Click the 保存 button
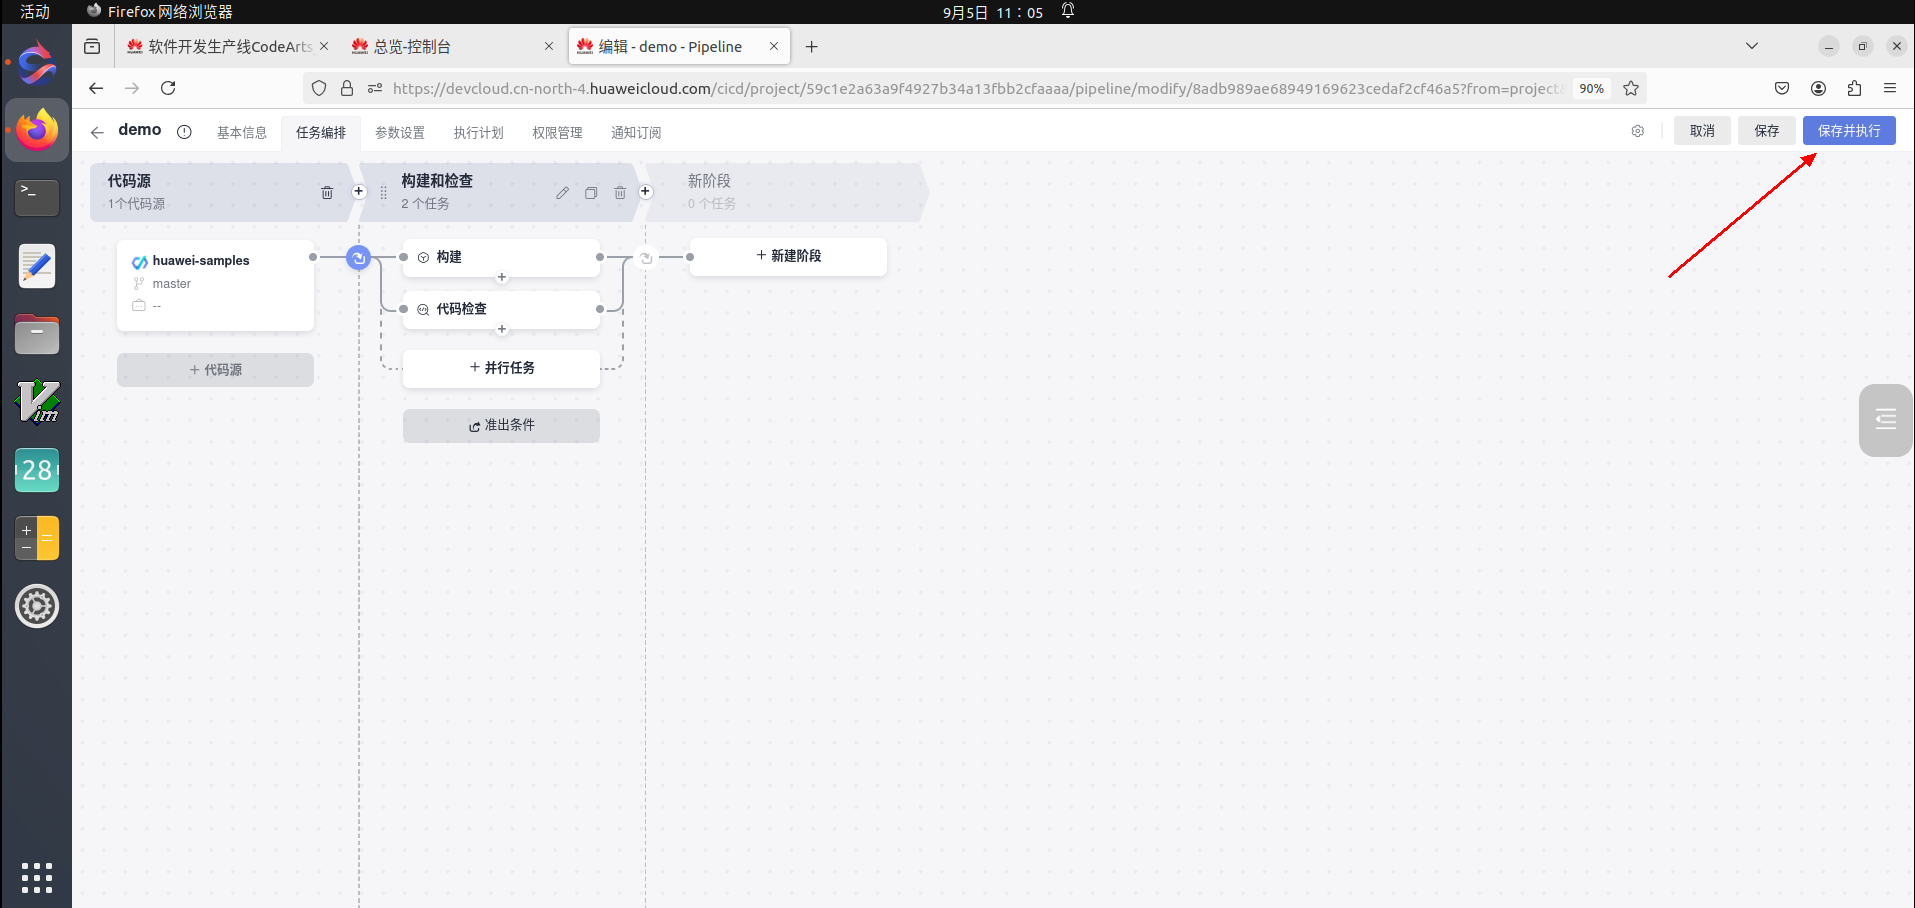Screen dimensions: 1915x908 1767,131
